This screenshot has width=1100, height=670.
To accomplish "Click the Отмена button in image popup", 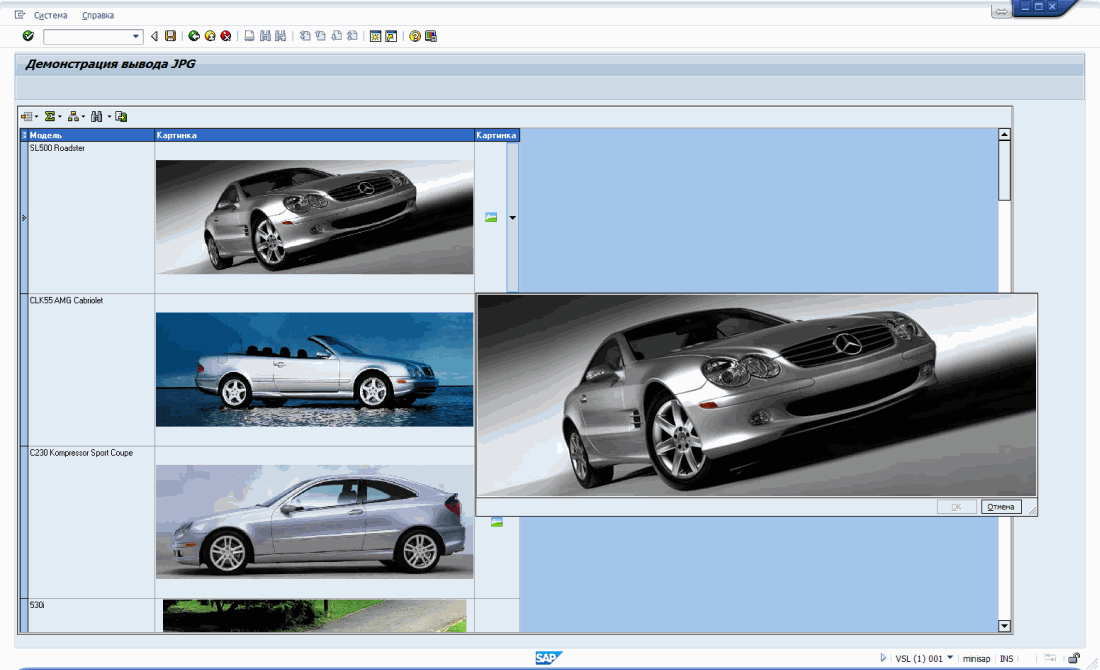I will 1000,507.
